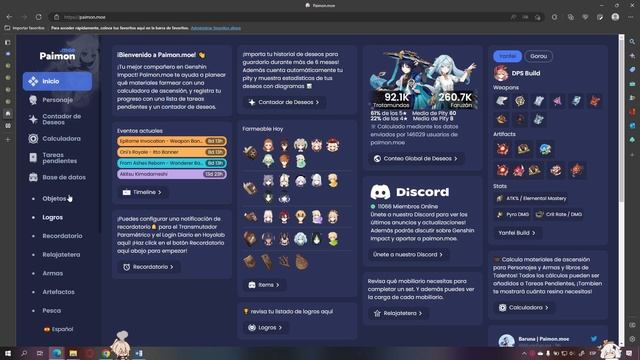
Task: Click the Yanfei character portrait icon
Action: pyautogui.click(x=500, y=73)
